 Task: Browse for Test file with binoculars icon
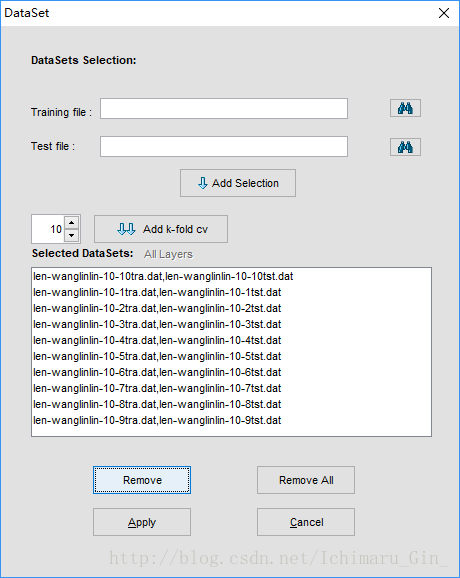[x=405, y=147]
